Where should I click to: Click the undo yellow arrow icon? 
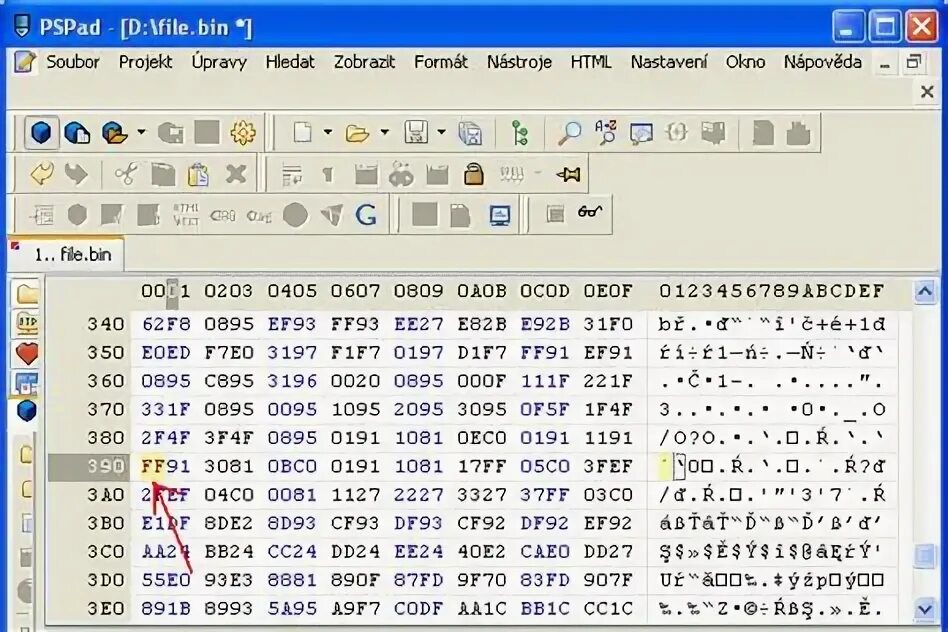41,174
